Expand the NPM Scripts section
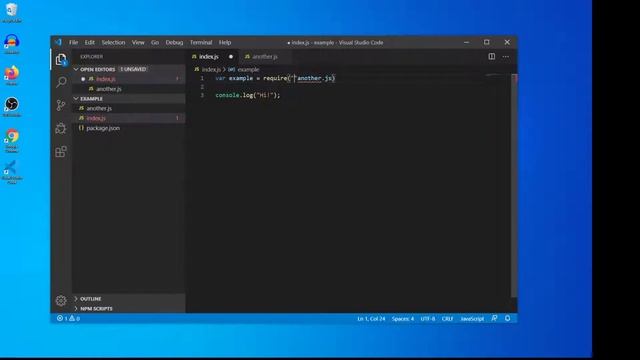The height and width of the screenshot is (360, 640). coord(129,309)
